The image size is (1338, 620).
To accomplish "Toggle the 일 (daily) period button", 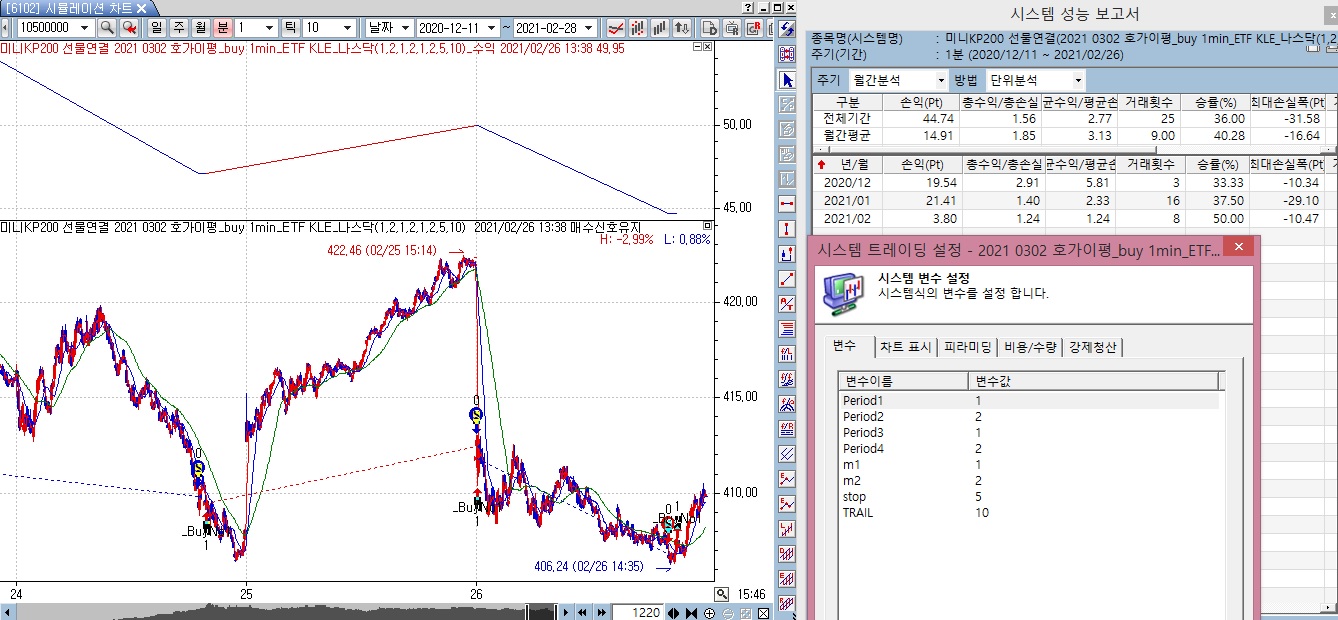I will 157,28.
